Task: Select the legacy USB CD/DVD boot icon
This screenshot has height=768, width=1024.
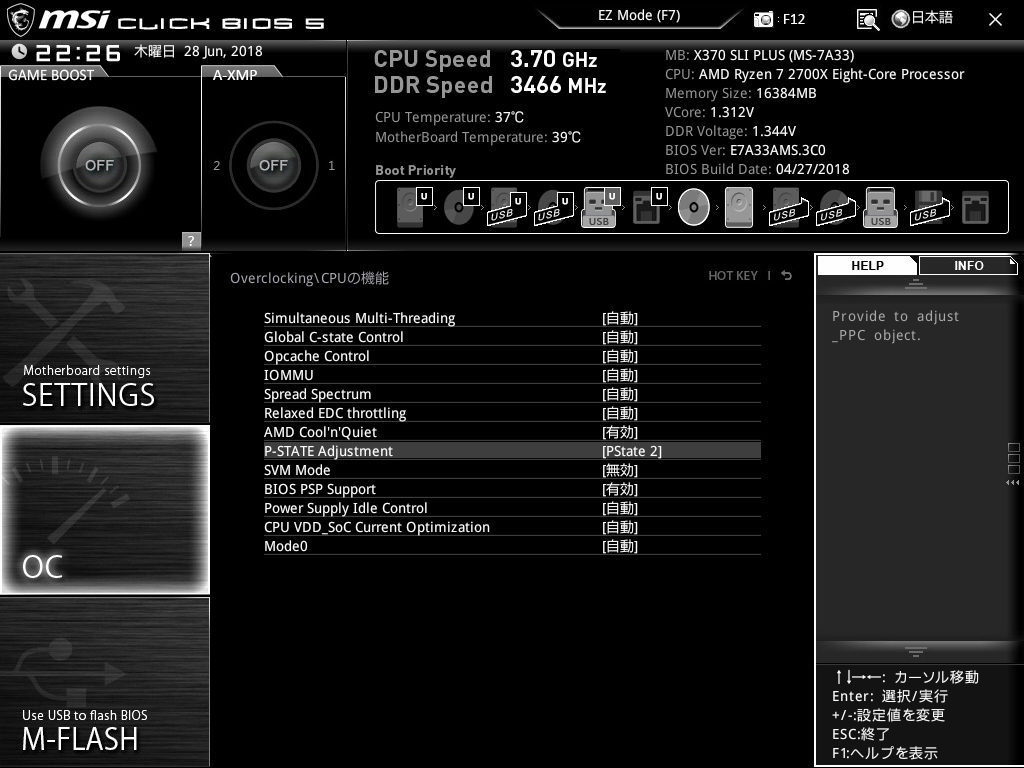Action: pos(835,208)
